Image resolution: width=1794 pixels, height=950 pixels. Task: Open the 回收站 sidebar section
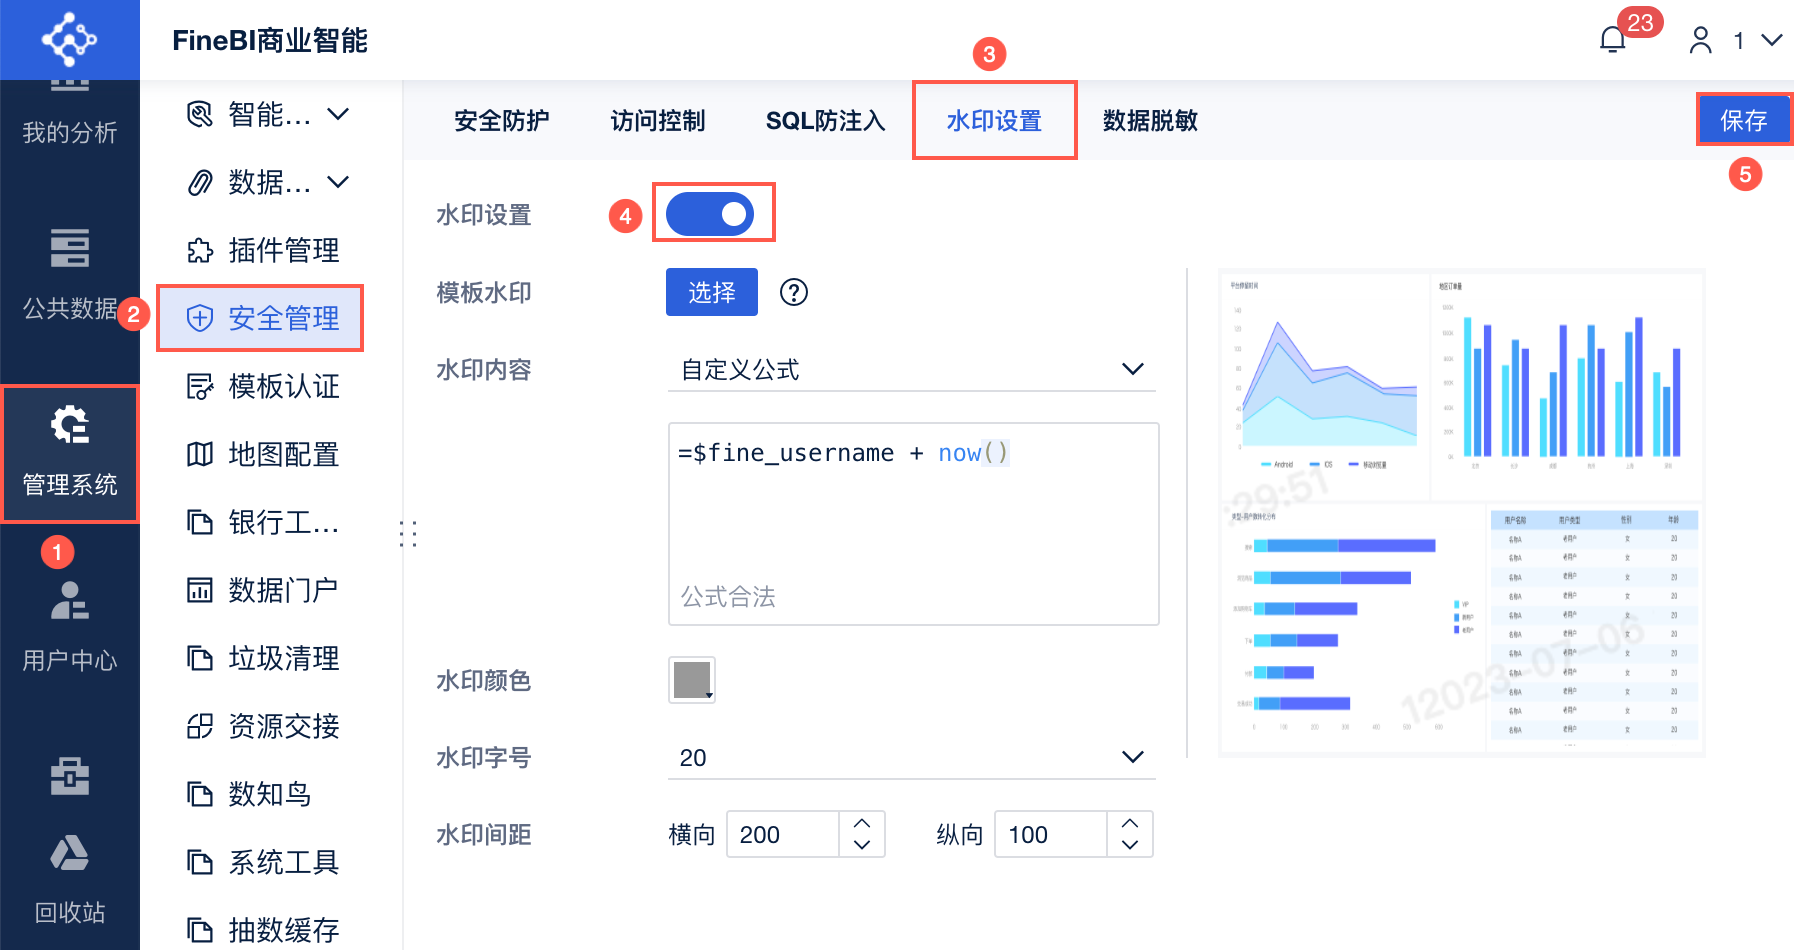tap(70, 880)
